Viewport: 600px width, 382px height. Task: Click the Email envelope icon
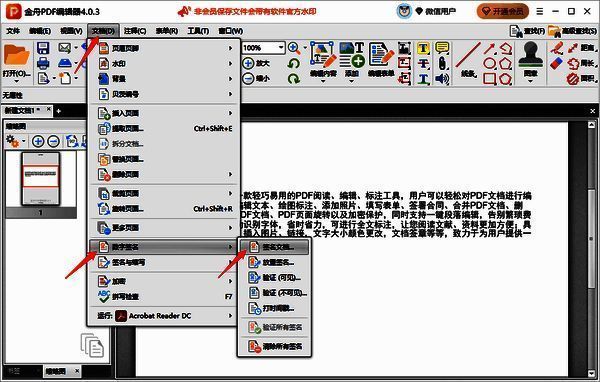[x=65, y=48]
